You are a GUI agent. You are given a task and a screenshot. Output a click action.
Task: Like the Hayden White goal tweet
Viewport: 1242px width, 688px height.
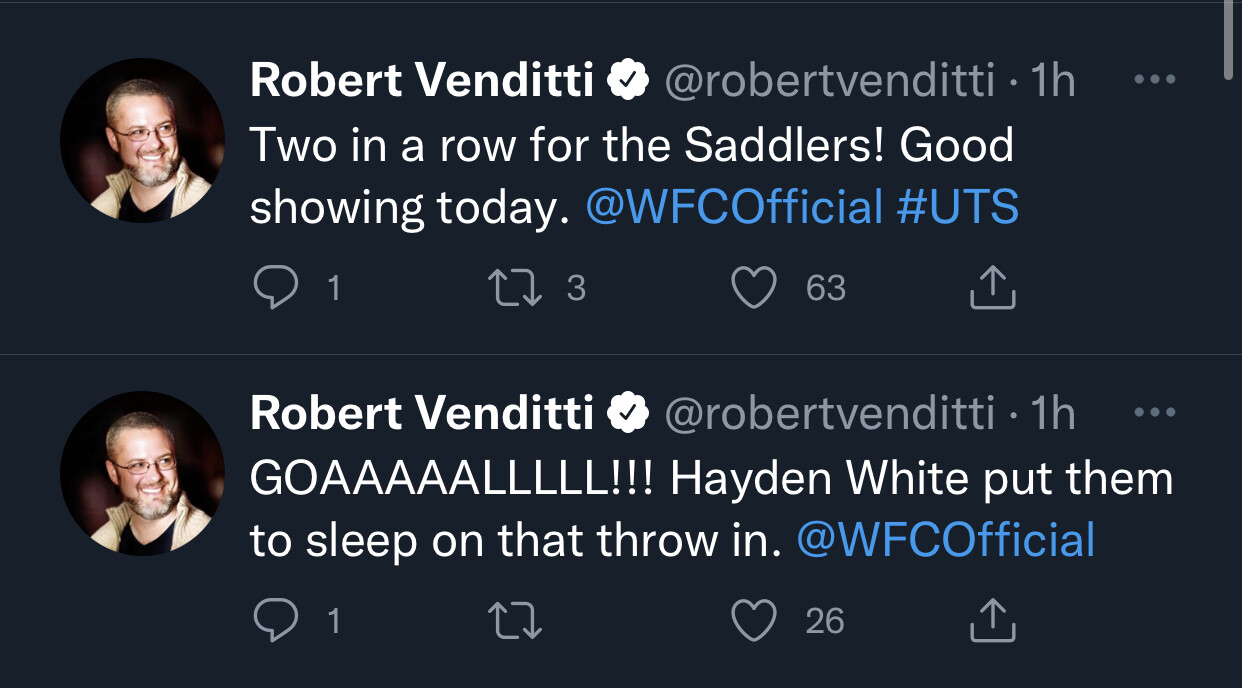pos(754,621)
